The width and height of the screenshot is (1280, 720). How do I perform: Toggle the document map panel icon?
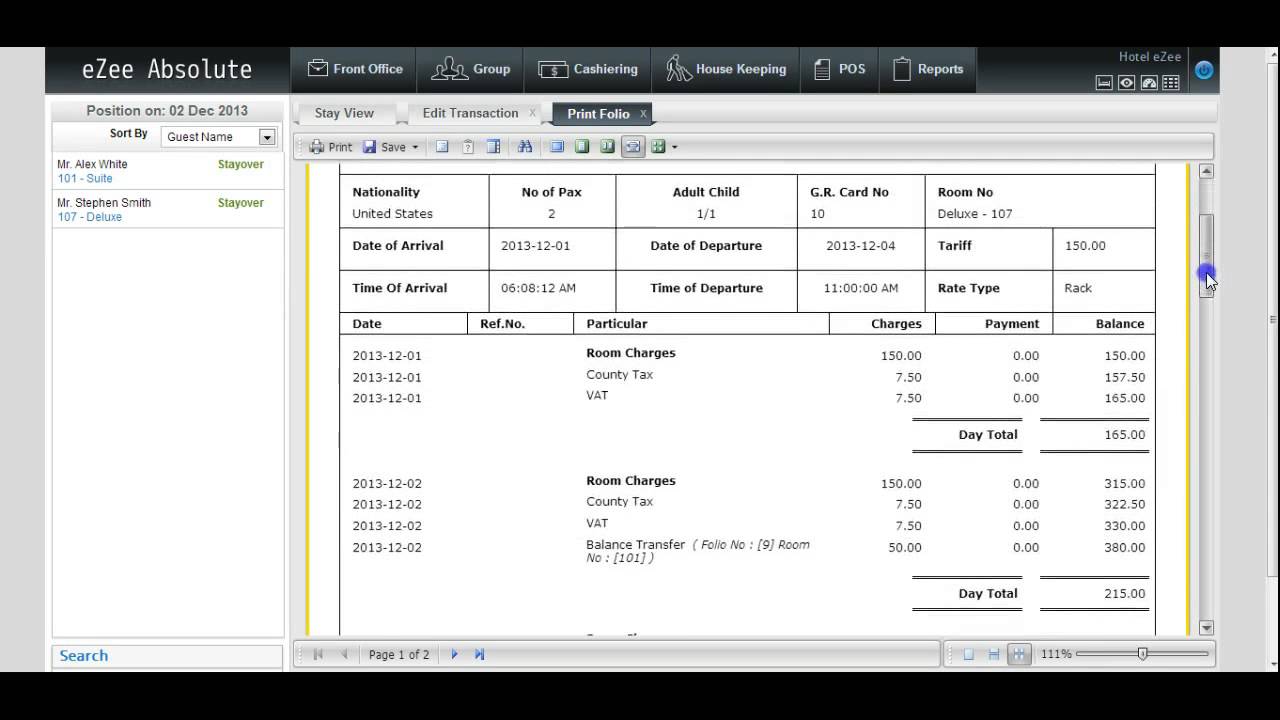pos(493,147)
